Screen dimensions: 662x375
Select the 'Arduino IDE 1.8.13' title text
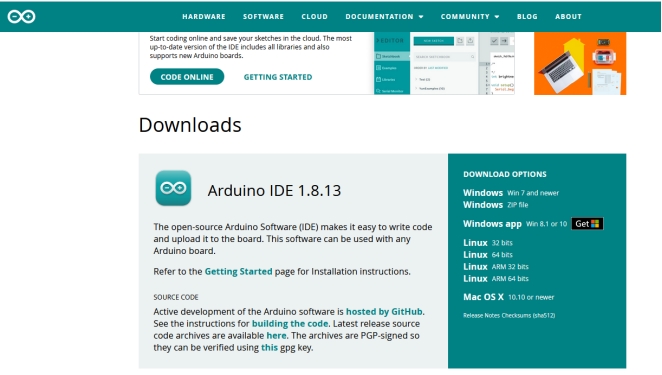coord(274,190)
